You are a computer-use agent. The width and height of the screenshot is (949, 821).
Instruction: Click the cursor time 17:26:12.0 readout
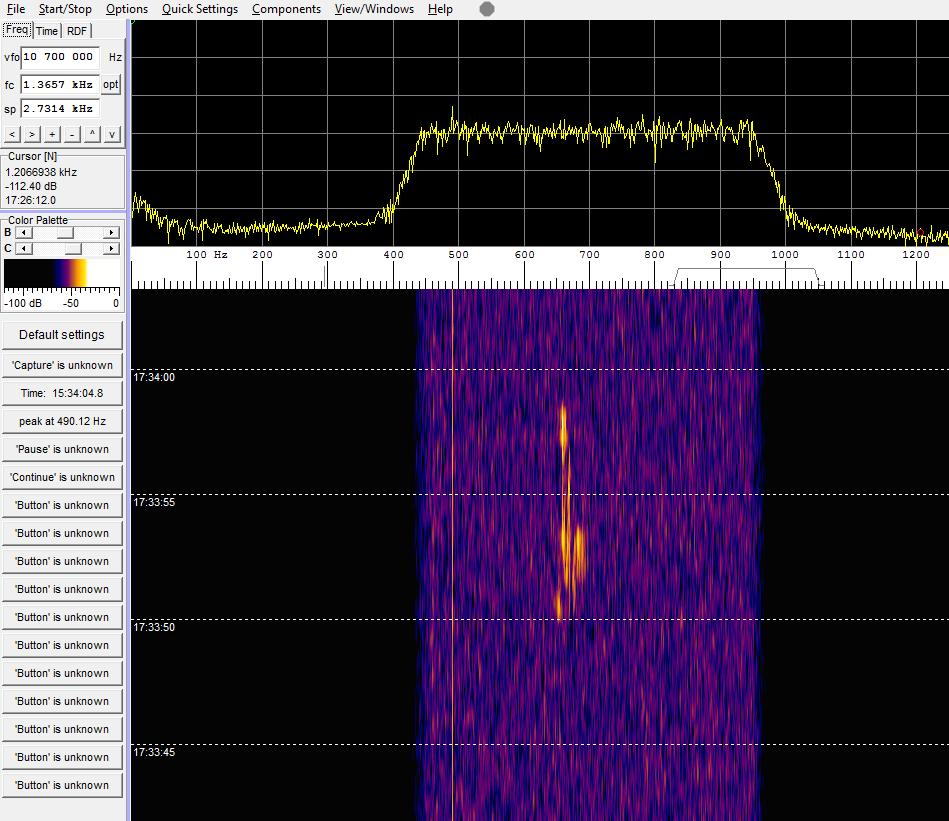point(30,200)
